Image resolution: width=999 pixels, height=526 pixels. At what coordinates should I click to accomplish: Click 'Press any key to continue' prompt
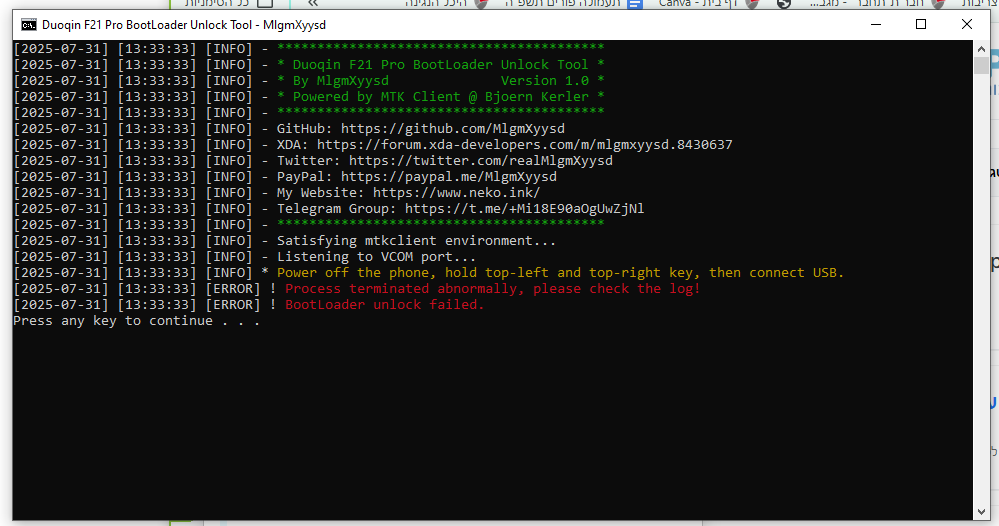click(136, 321)
